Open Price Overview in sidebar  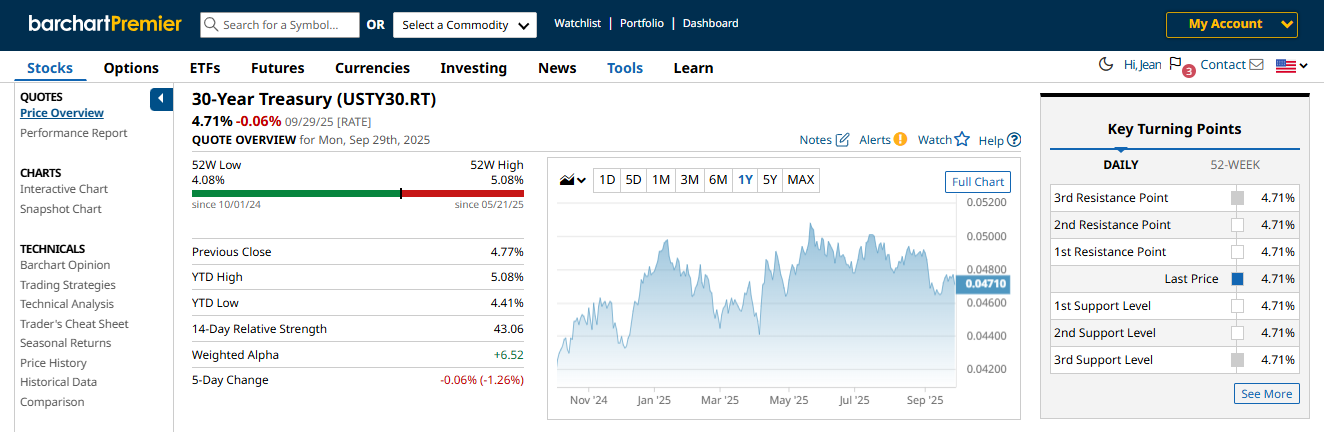62,113
